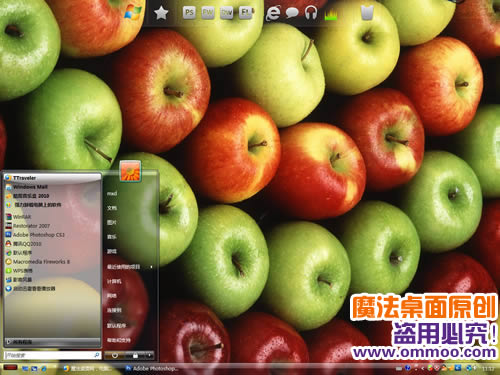Click the start menu search field
The image size is (500, 375).
pyautogui.click(x=53, y=355)
